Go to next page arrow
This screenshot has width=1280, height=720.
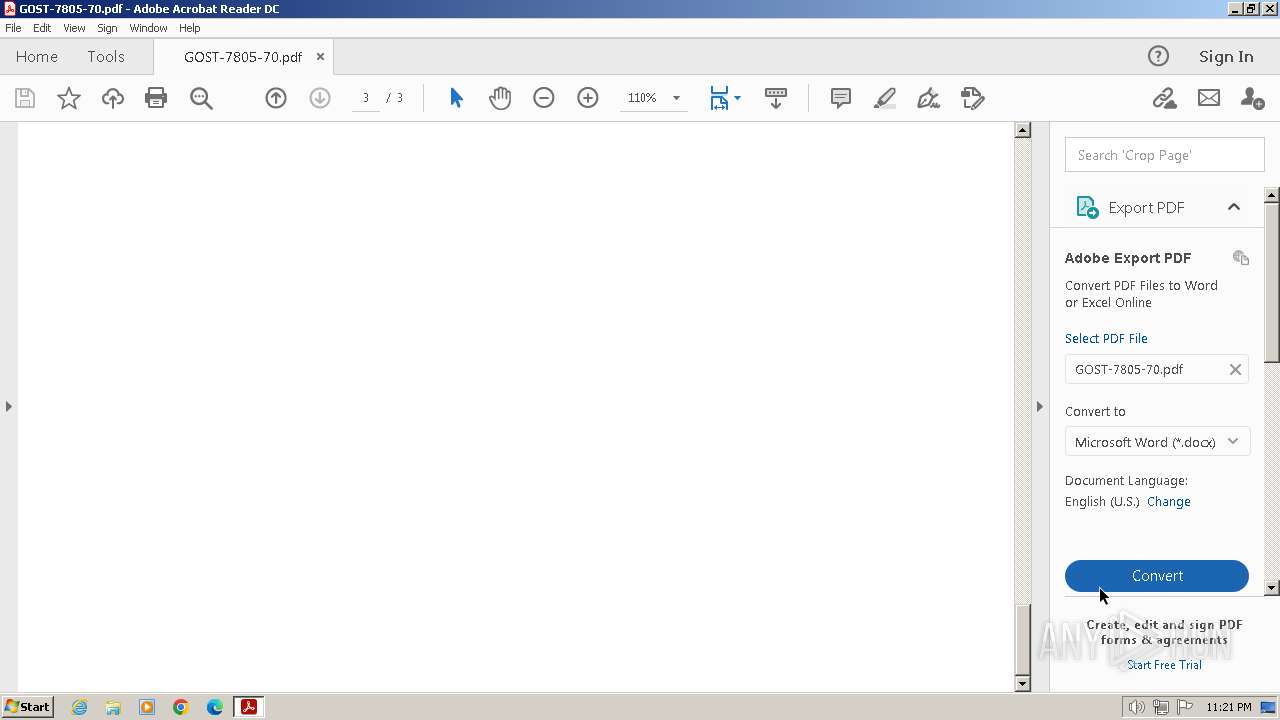click(x=320, y=98)
